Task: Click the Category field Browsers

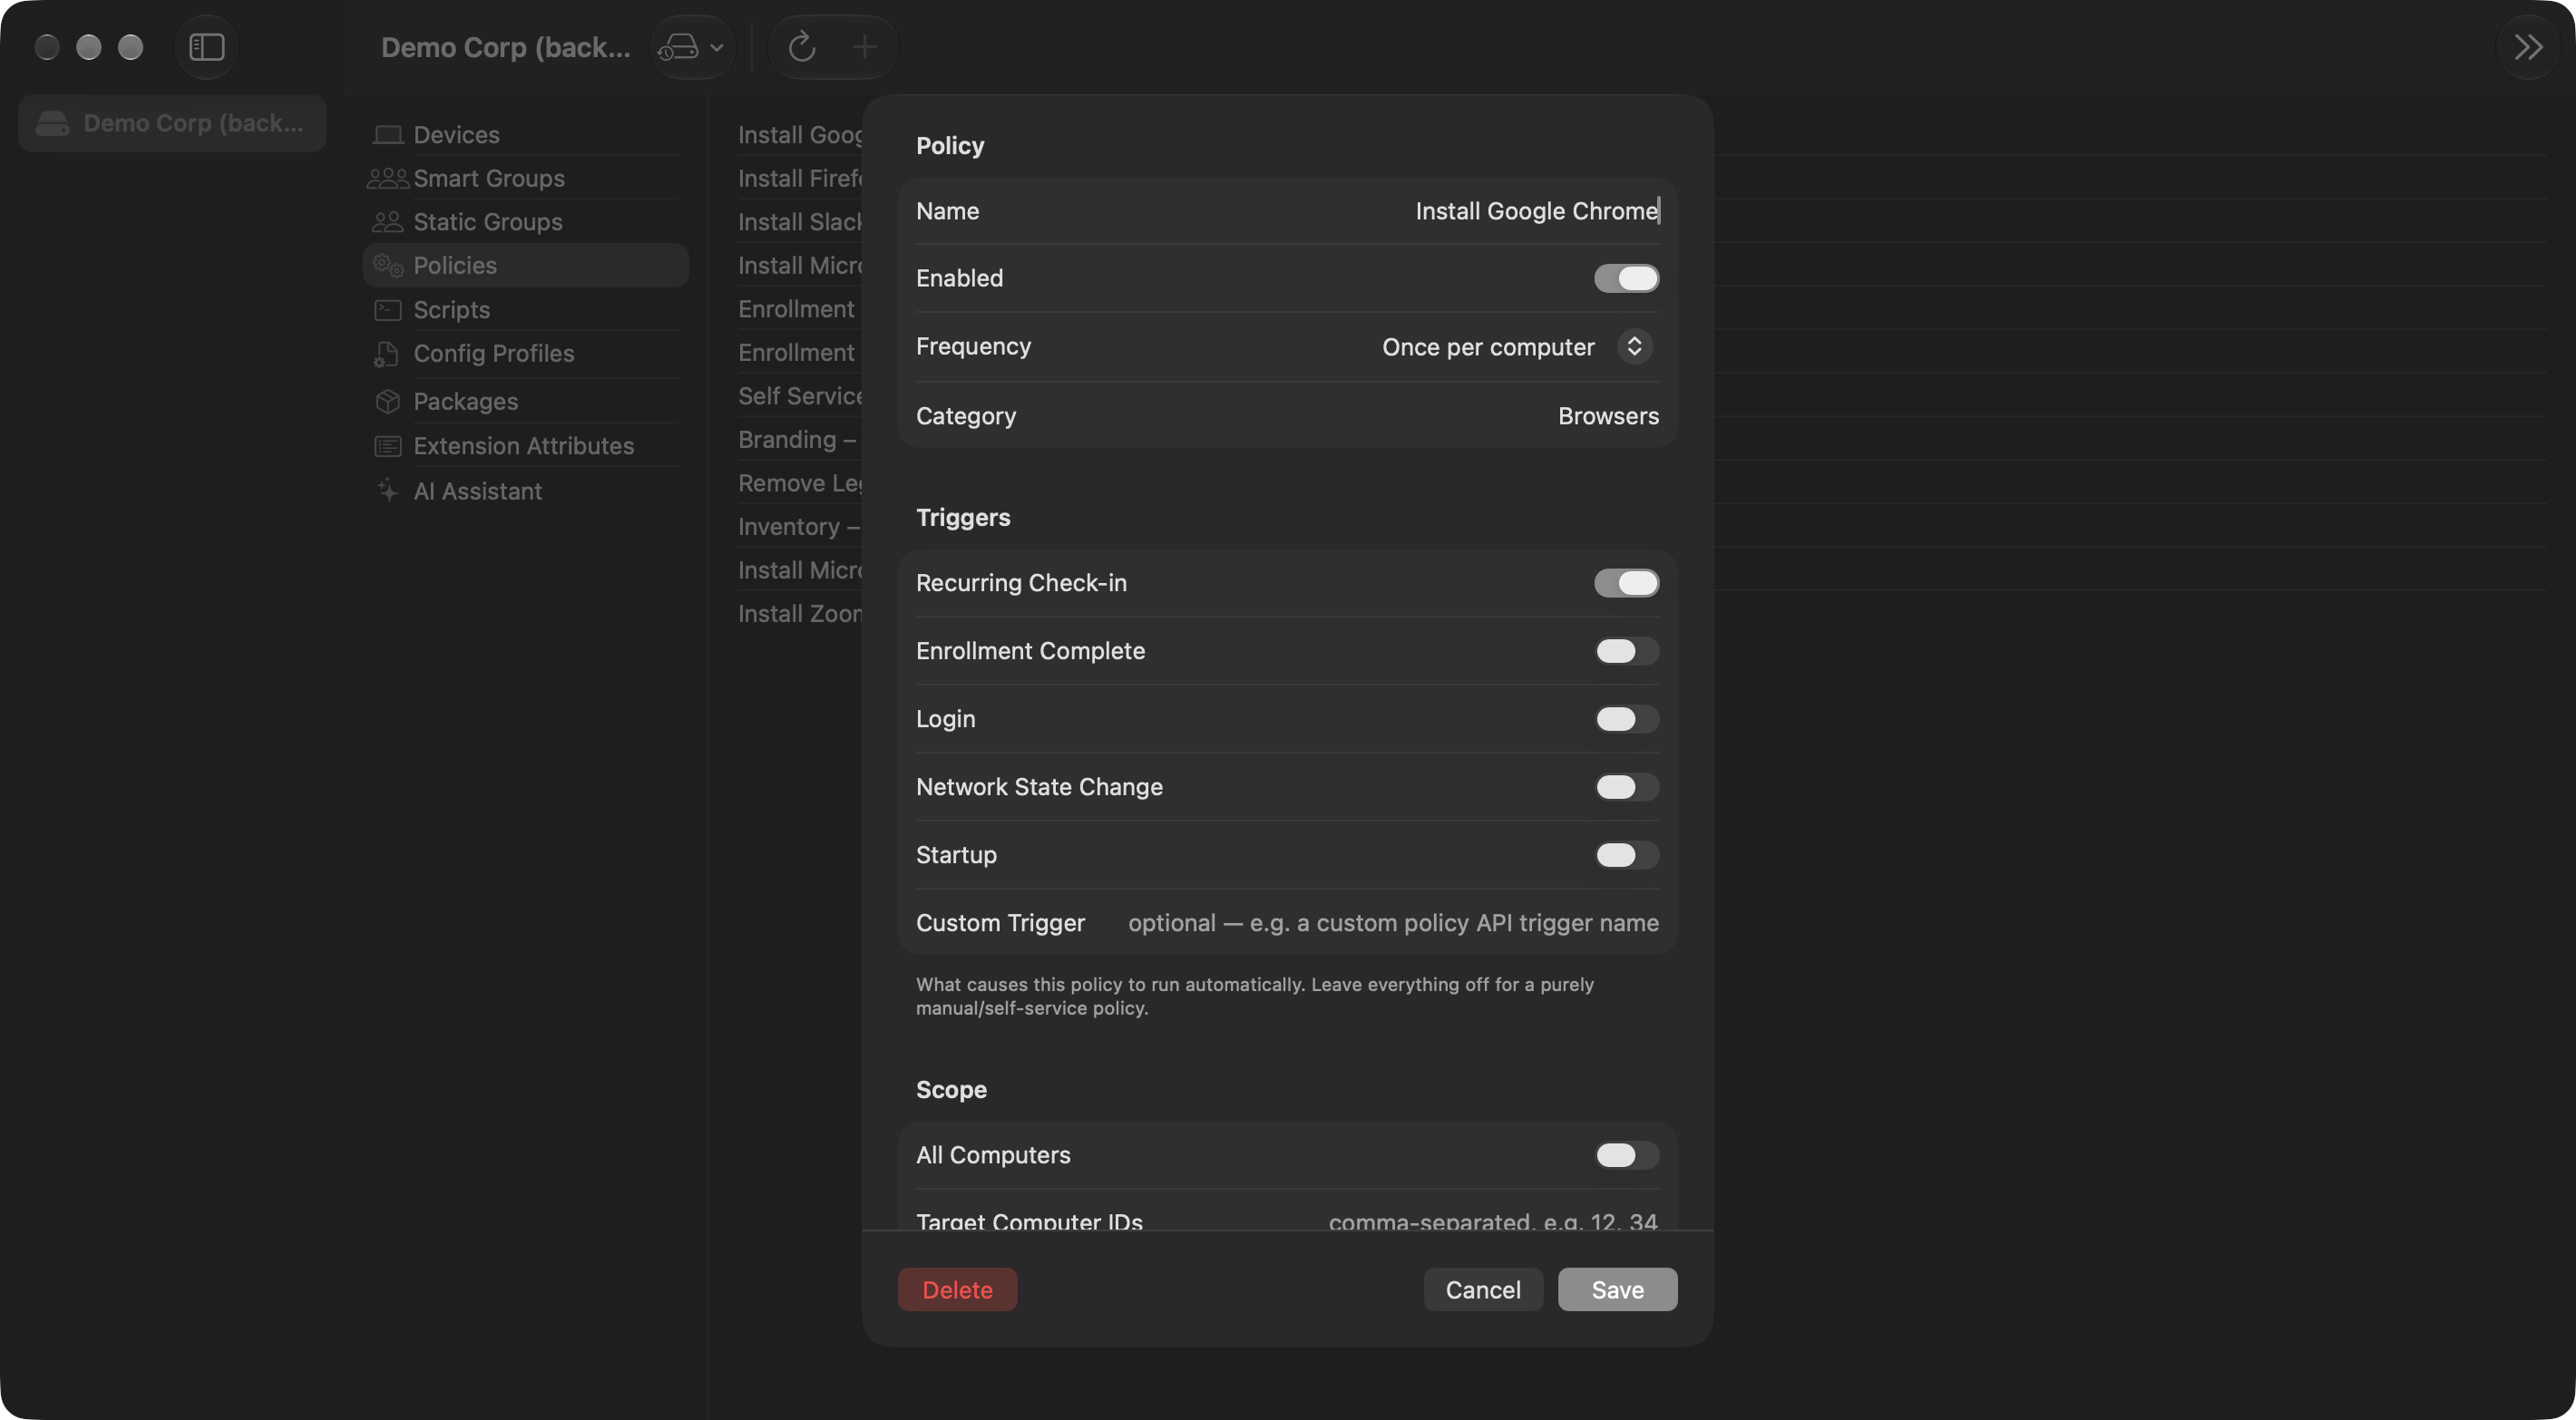Action: [x=1287, y=416]
